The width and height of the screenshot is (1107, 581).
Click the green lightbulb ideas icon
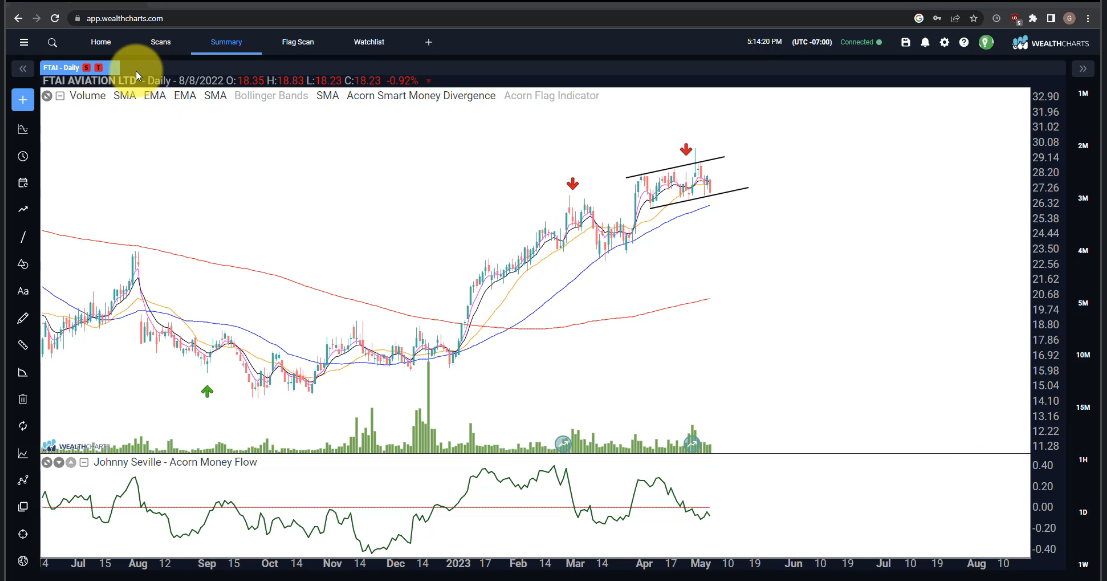[986, 42]
